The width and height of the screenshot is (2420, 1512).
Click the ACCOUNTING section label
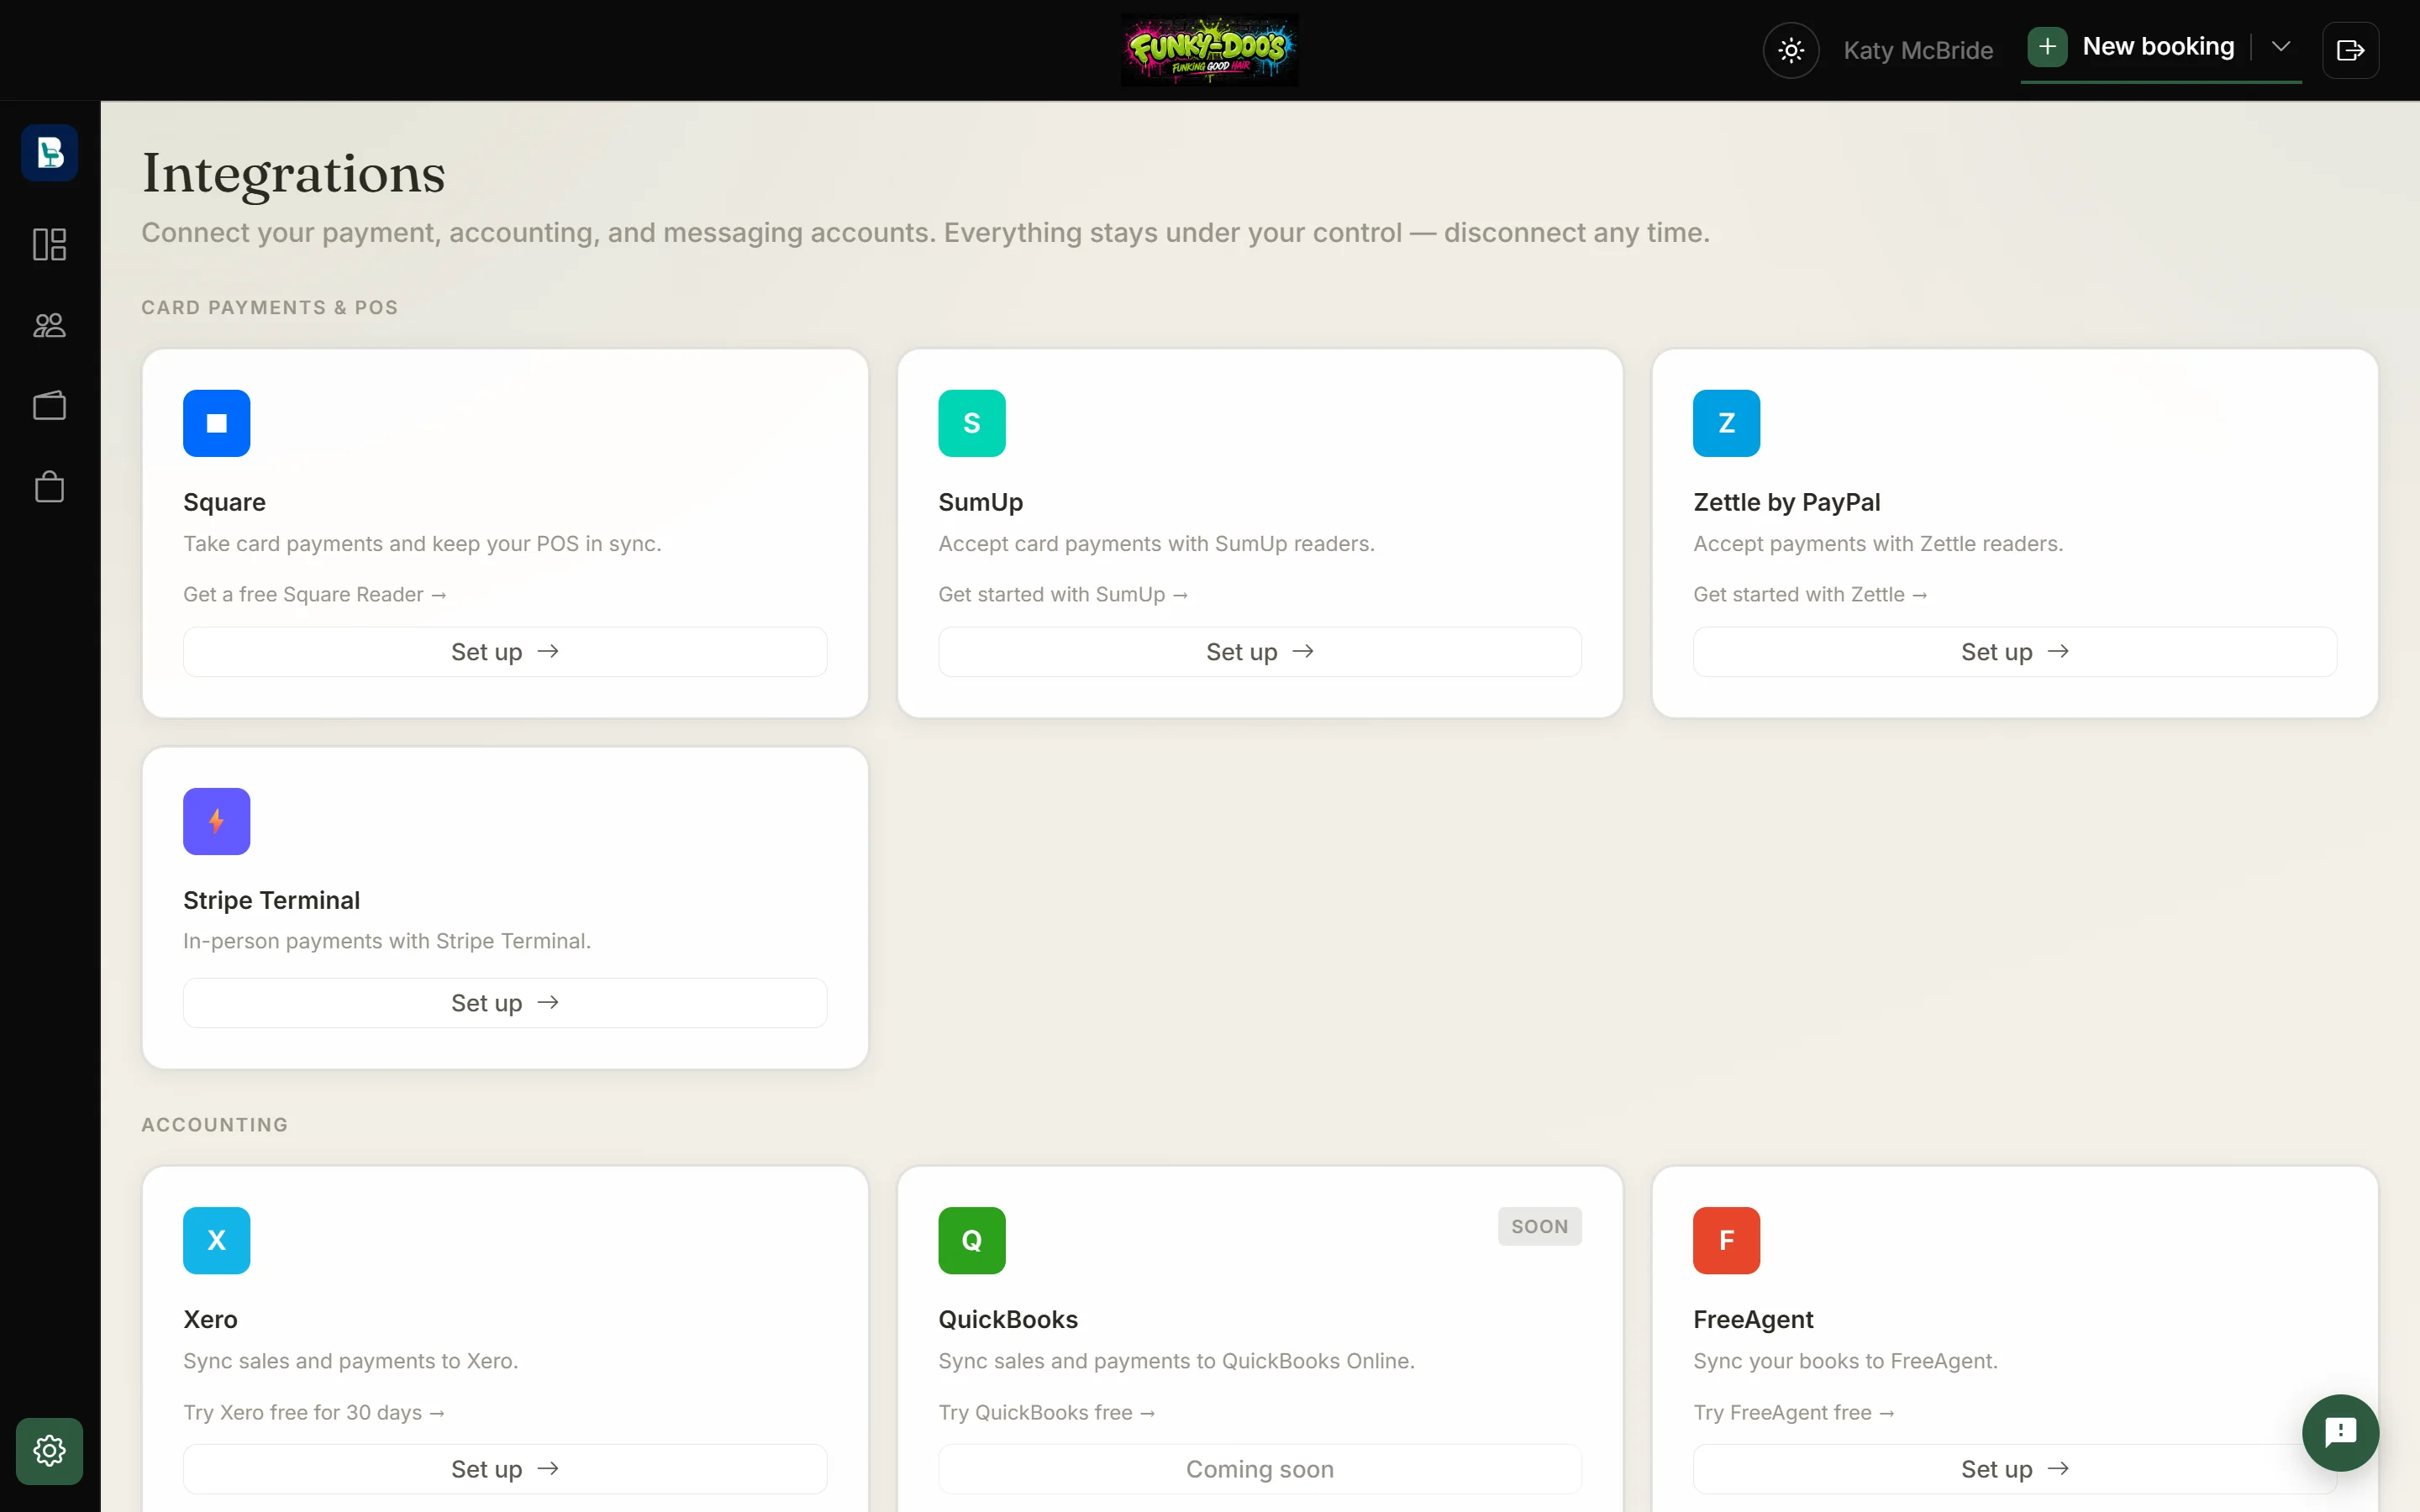tap(214, 1124)
